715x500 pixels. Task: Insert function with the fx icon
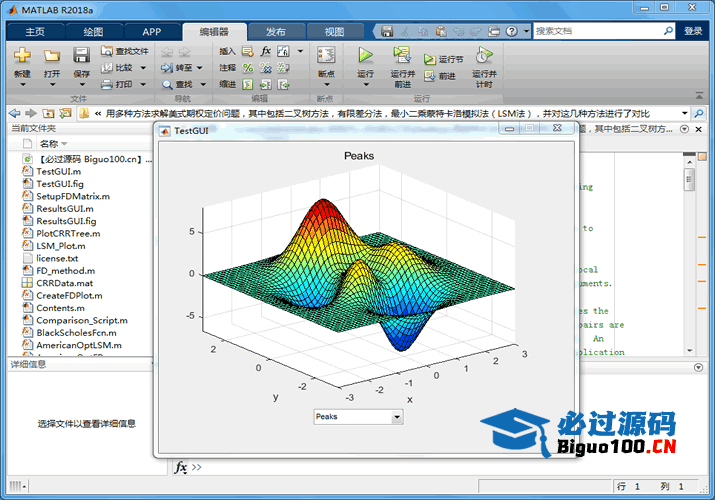[x=265, y=51]
